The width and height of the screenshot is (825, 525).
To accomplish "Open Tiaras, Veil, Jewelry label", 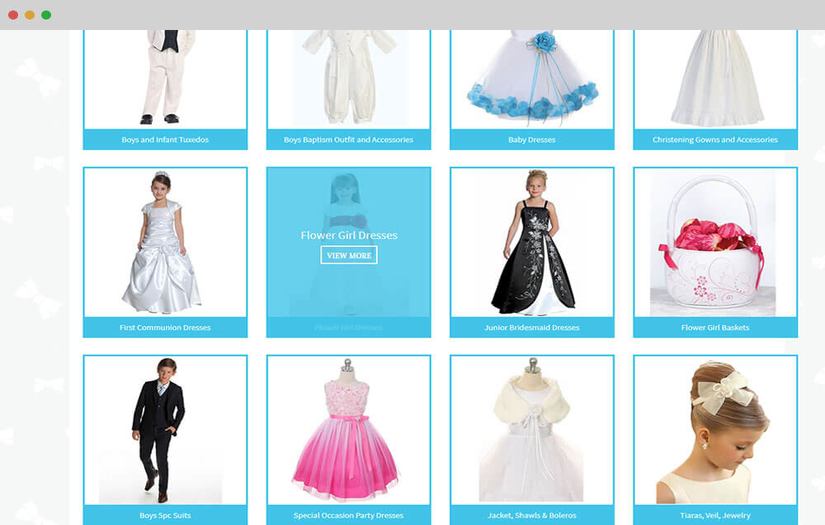I will point(715,515).
